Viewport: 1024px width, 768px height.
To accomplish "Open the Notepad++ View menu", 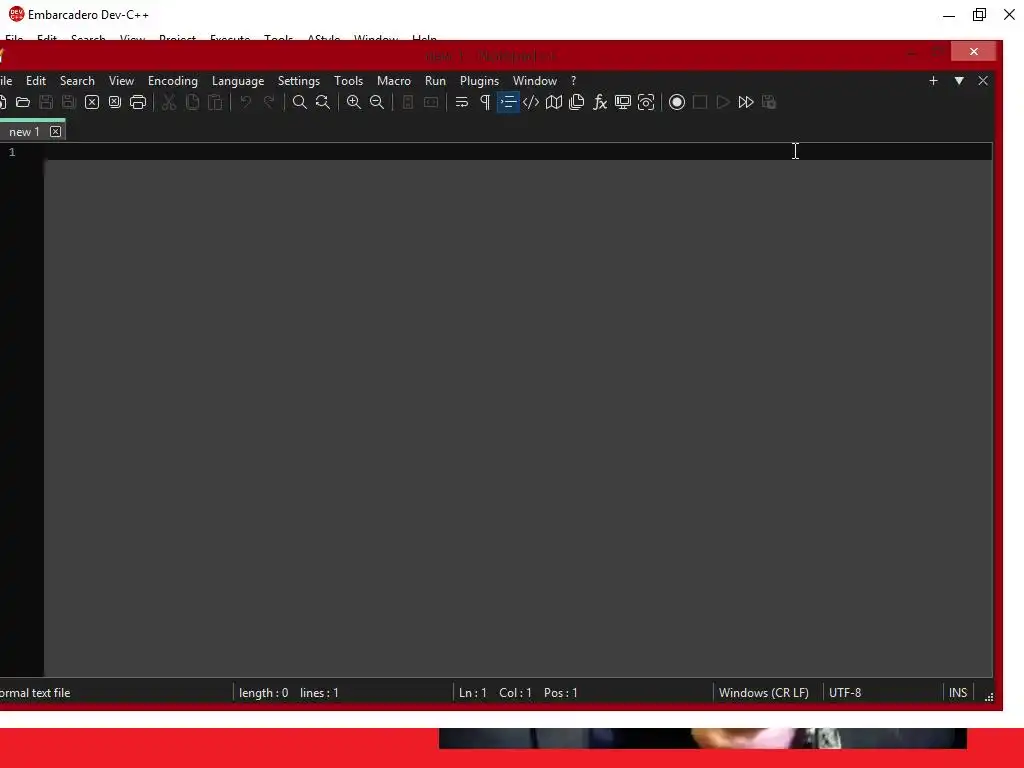I will click(121, 81).
